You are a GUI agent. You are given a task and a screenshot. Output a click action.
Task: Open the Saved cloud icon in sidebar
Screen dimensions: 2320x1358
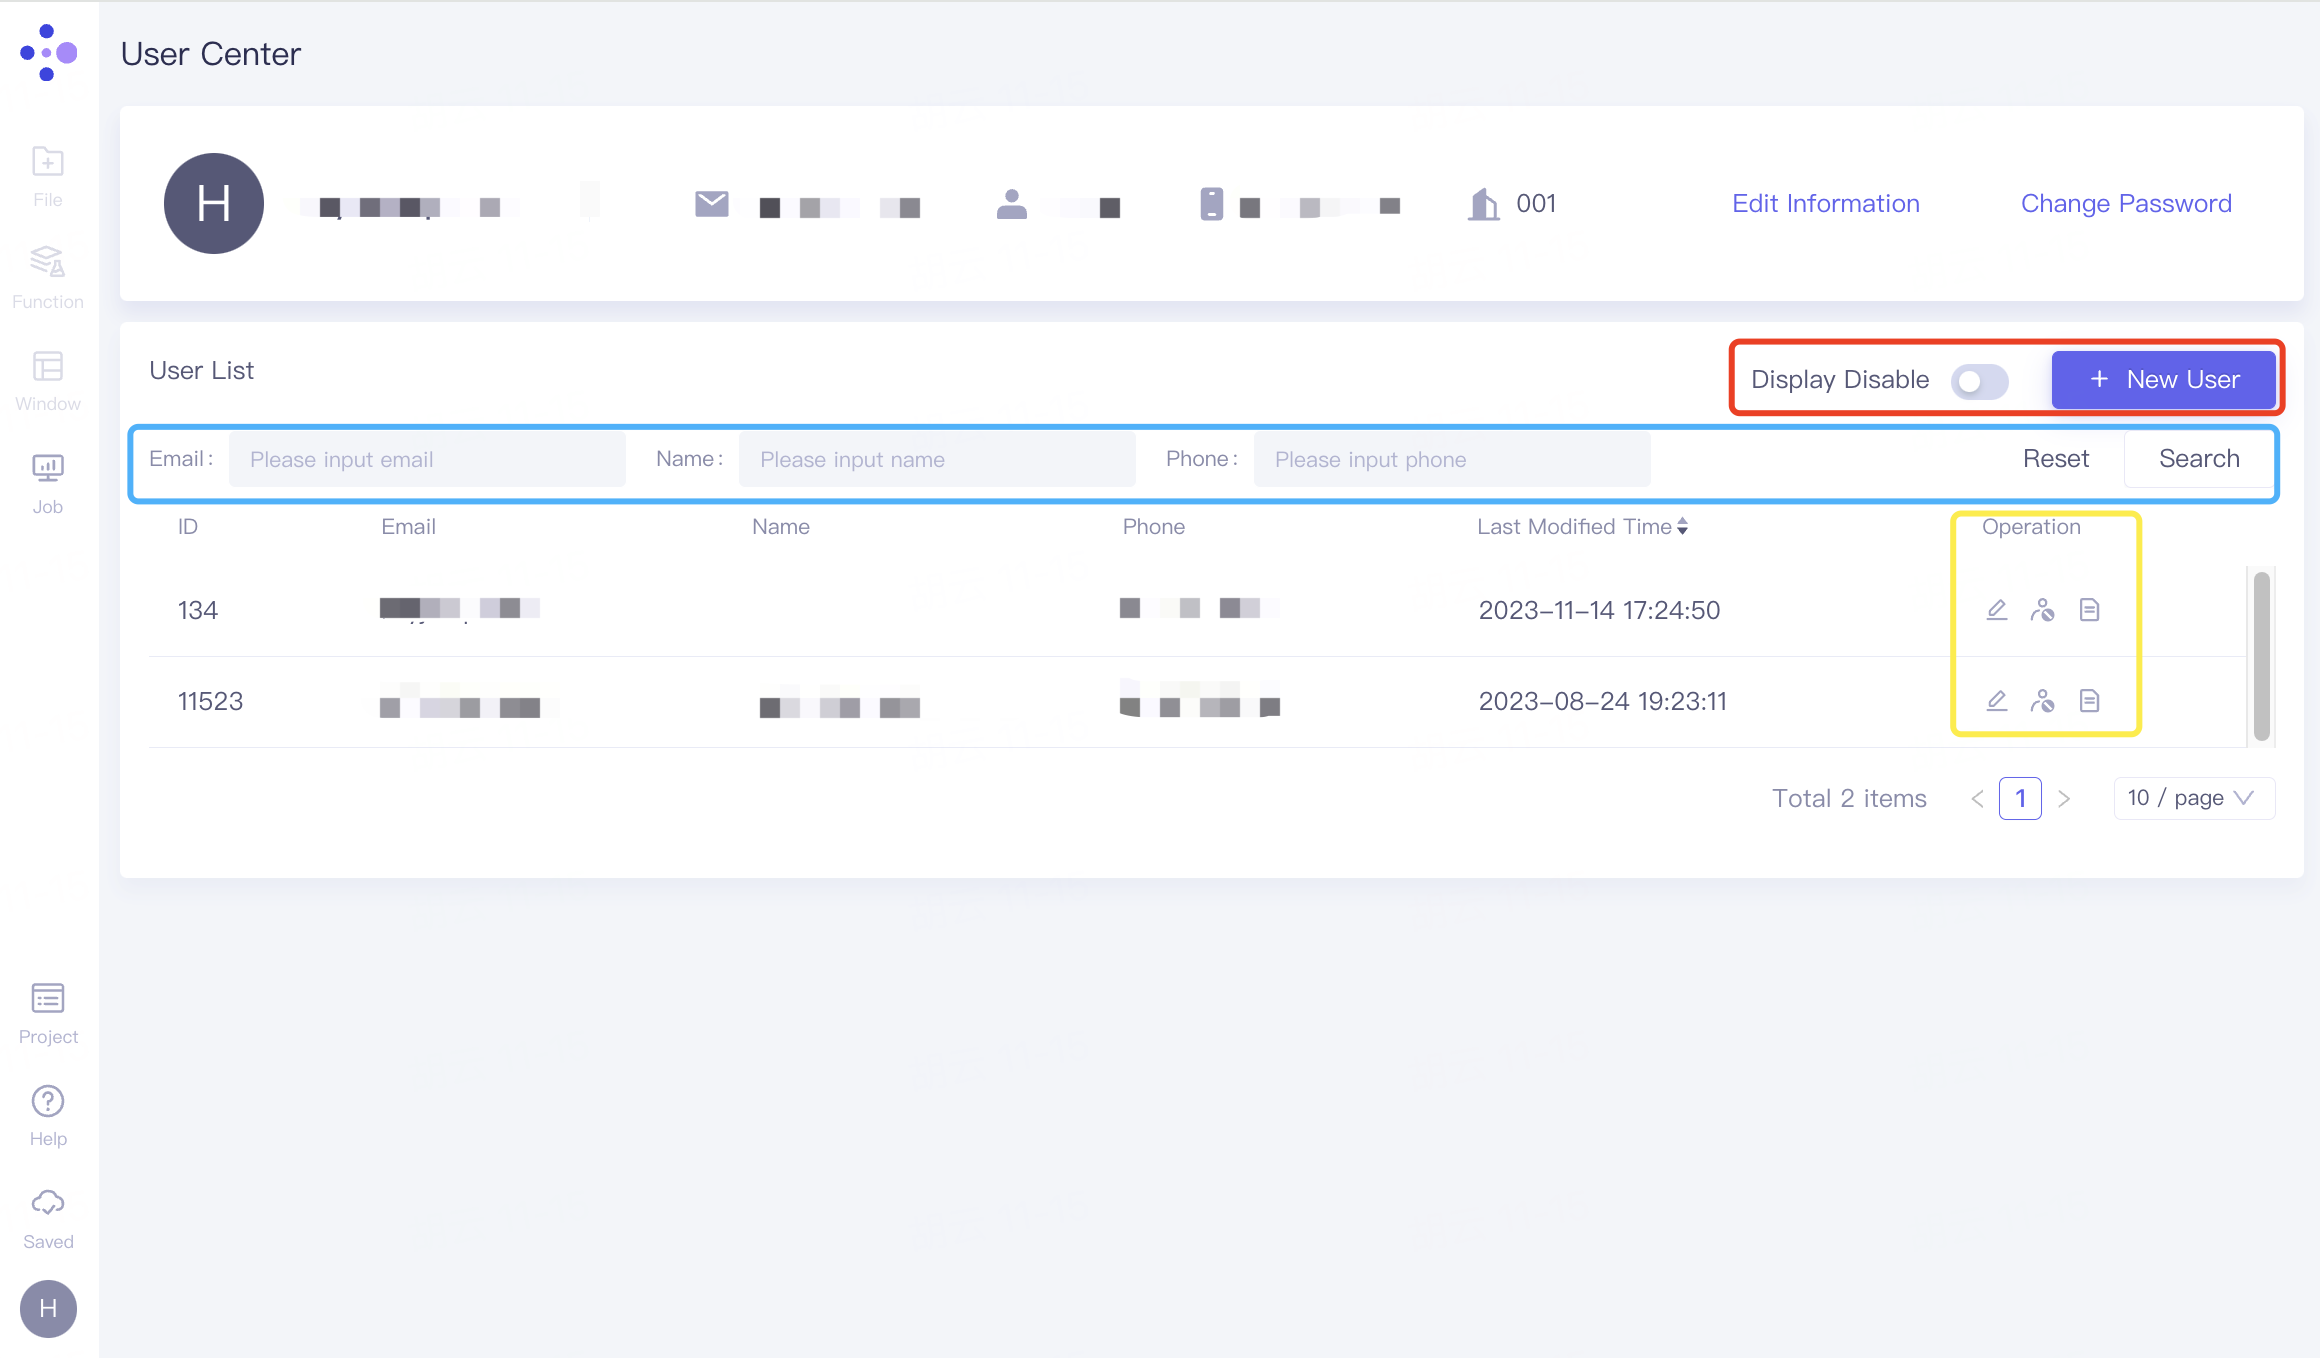[47, 1218]
